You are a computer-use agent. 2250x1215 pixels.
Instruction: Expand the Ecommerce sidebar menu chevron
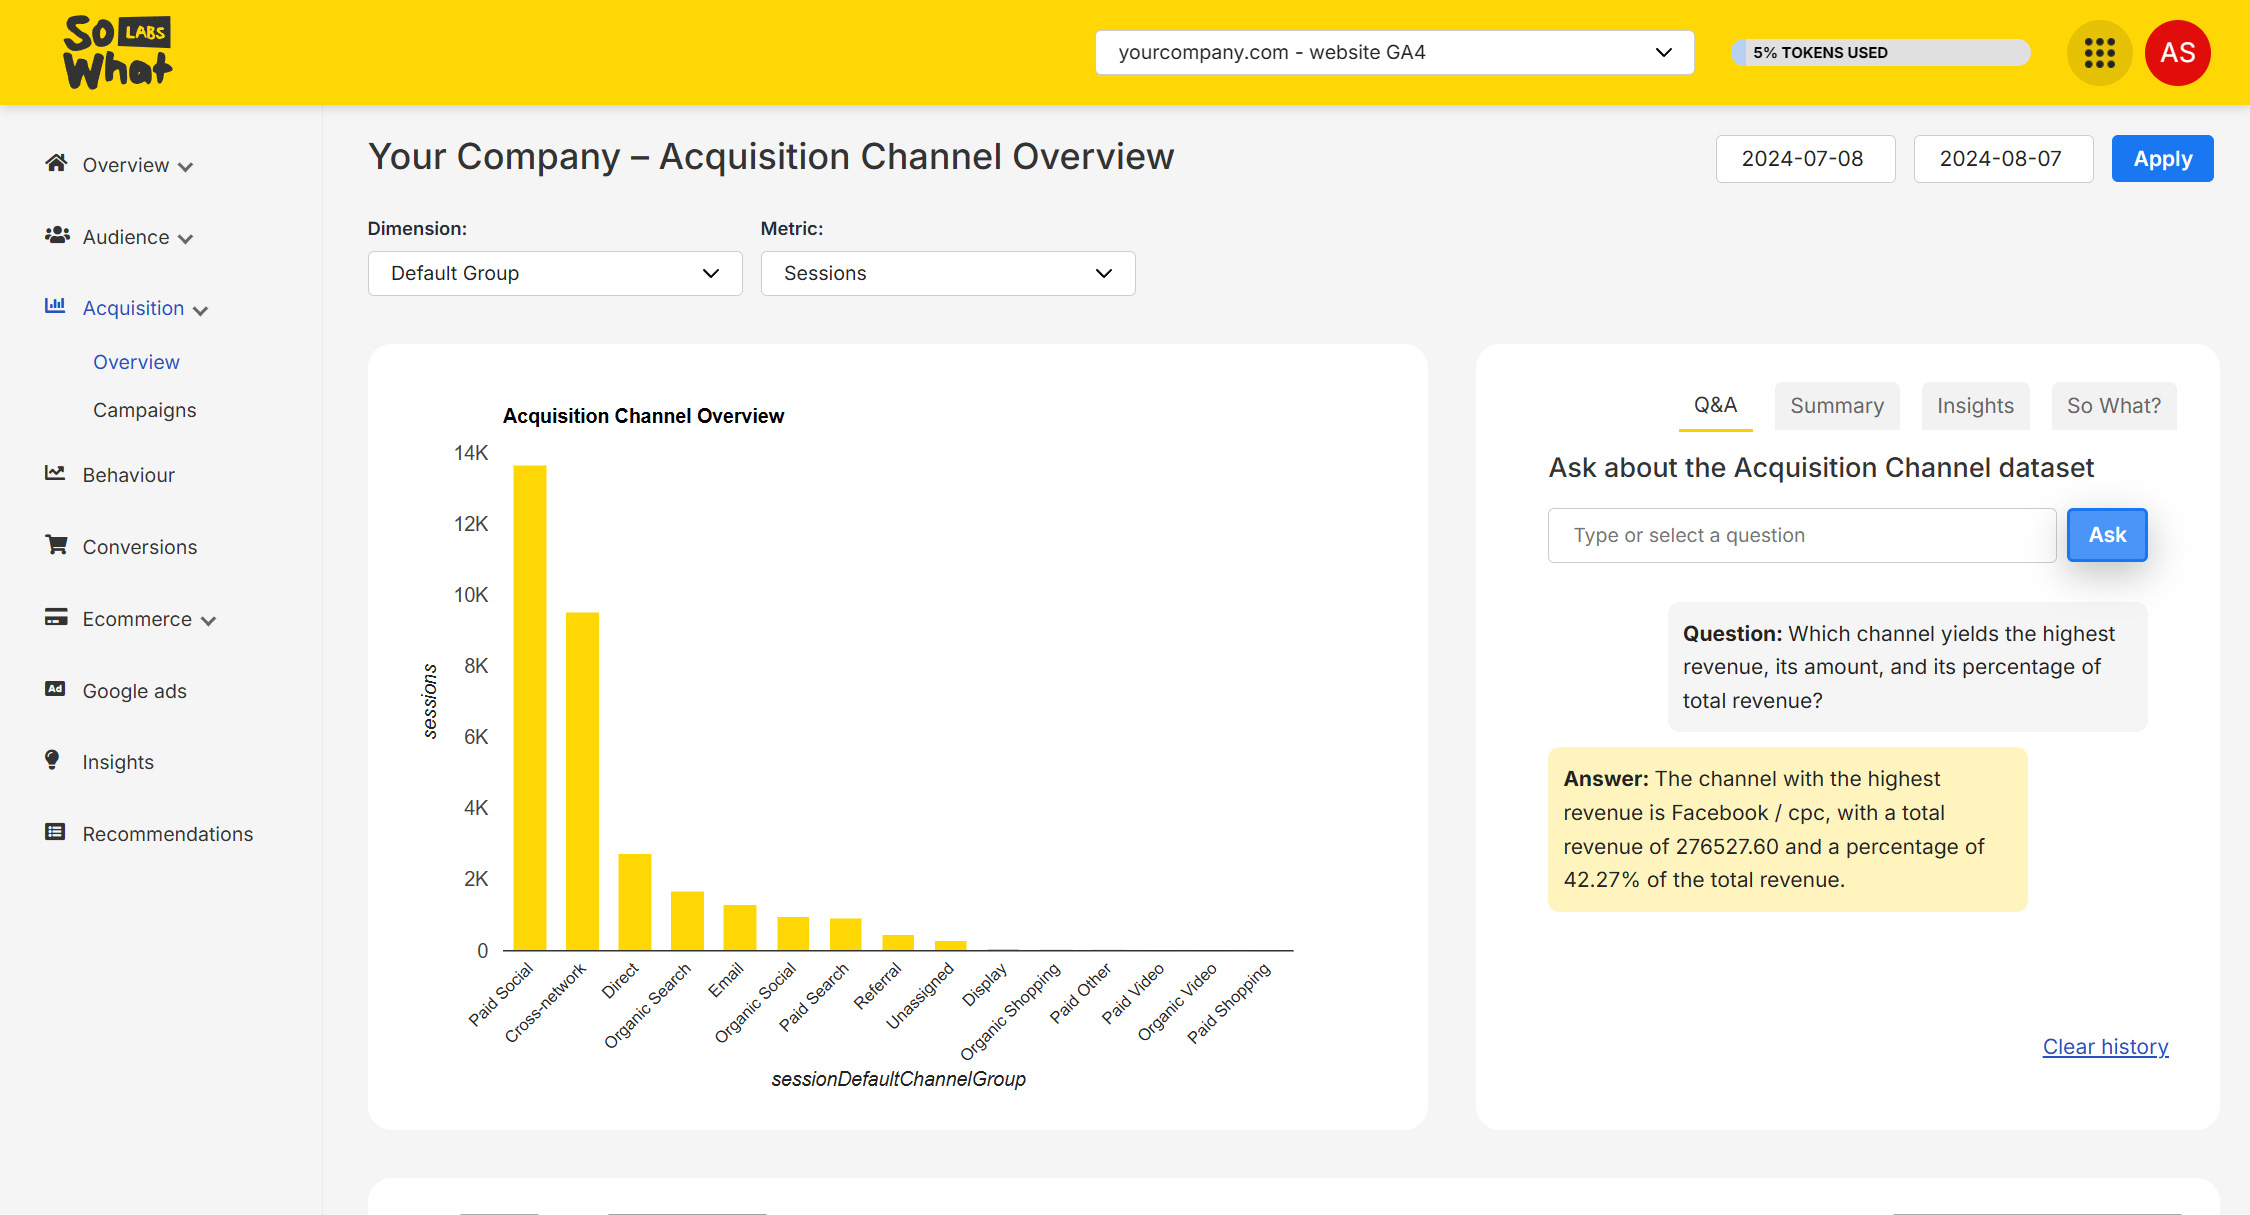208,622
